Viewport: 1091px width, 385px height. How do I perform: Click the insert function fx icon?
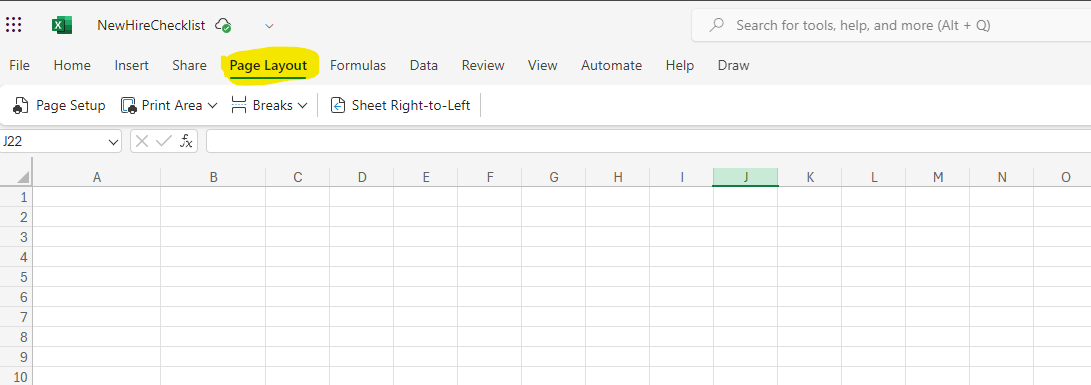186,141
